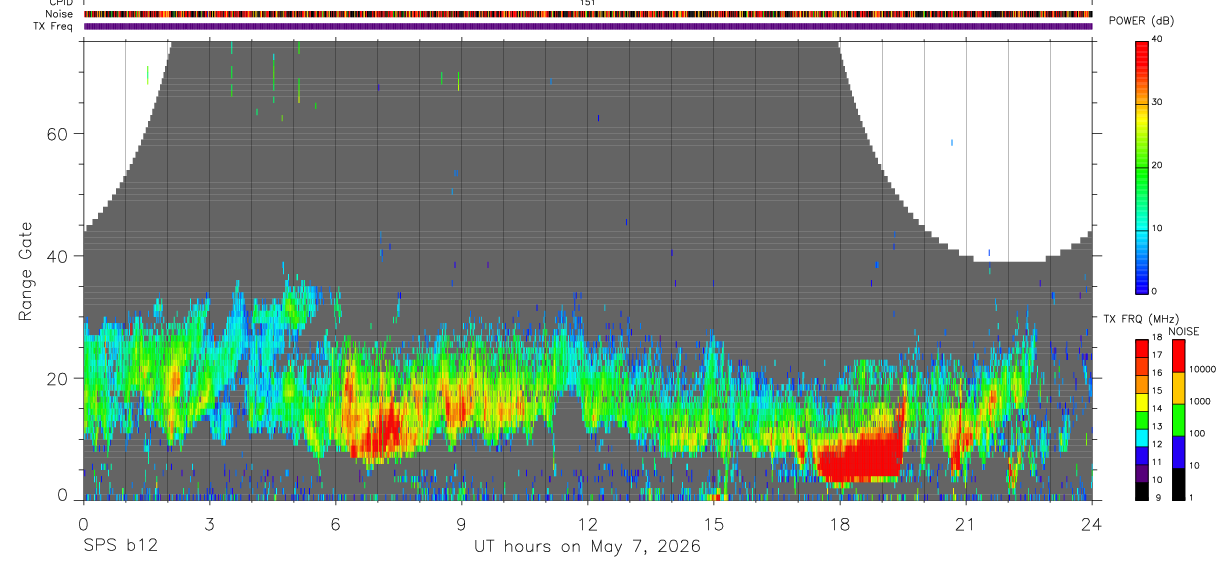Click the NOISE color scale bar

click(x=1177, y=420)
